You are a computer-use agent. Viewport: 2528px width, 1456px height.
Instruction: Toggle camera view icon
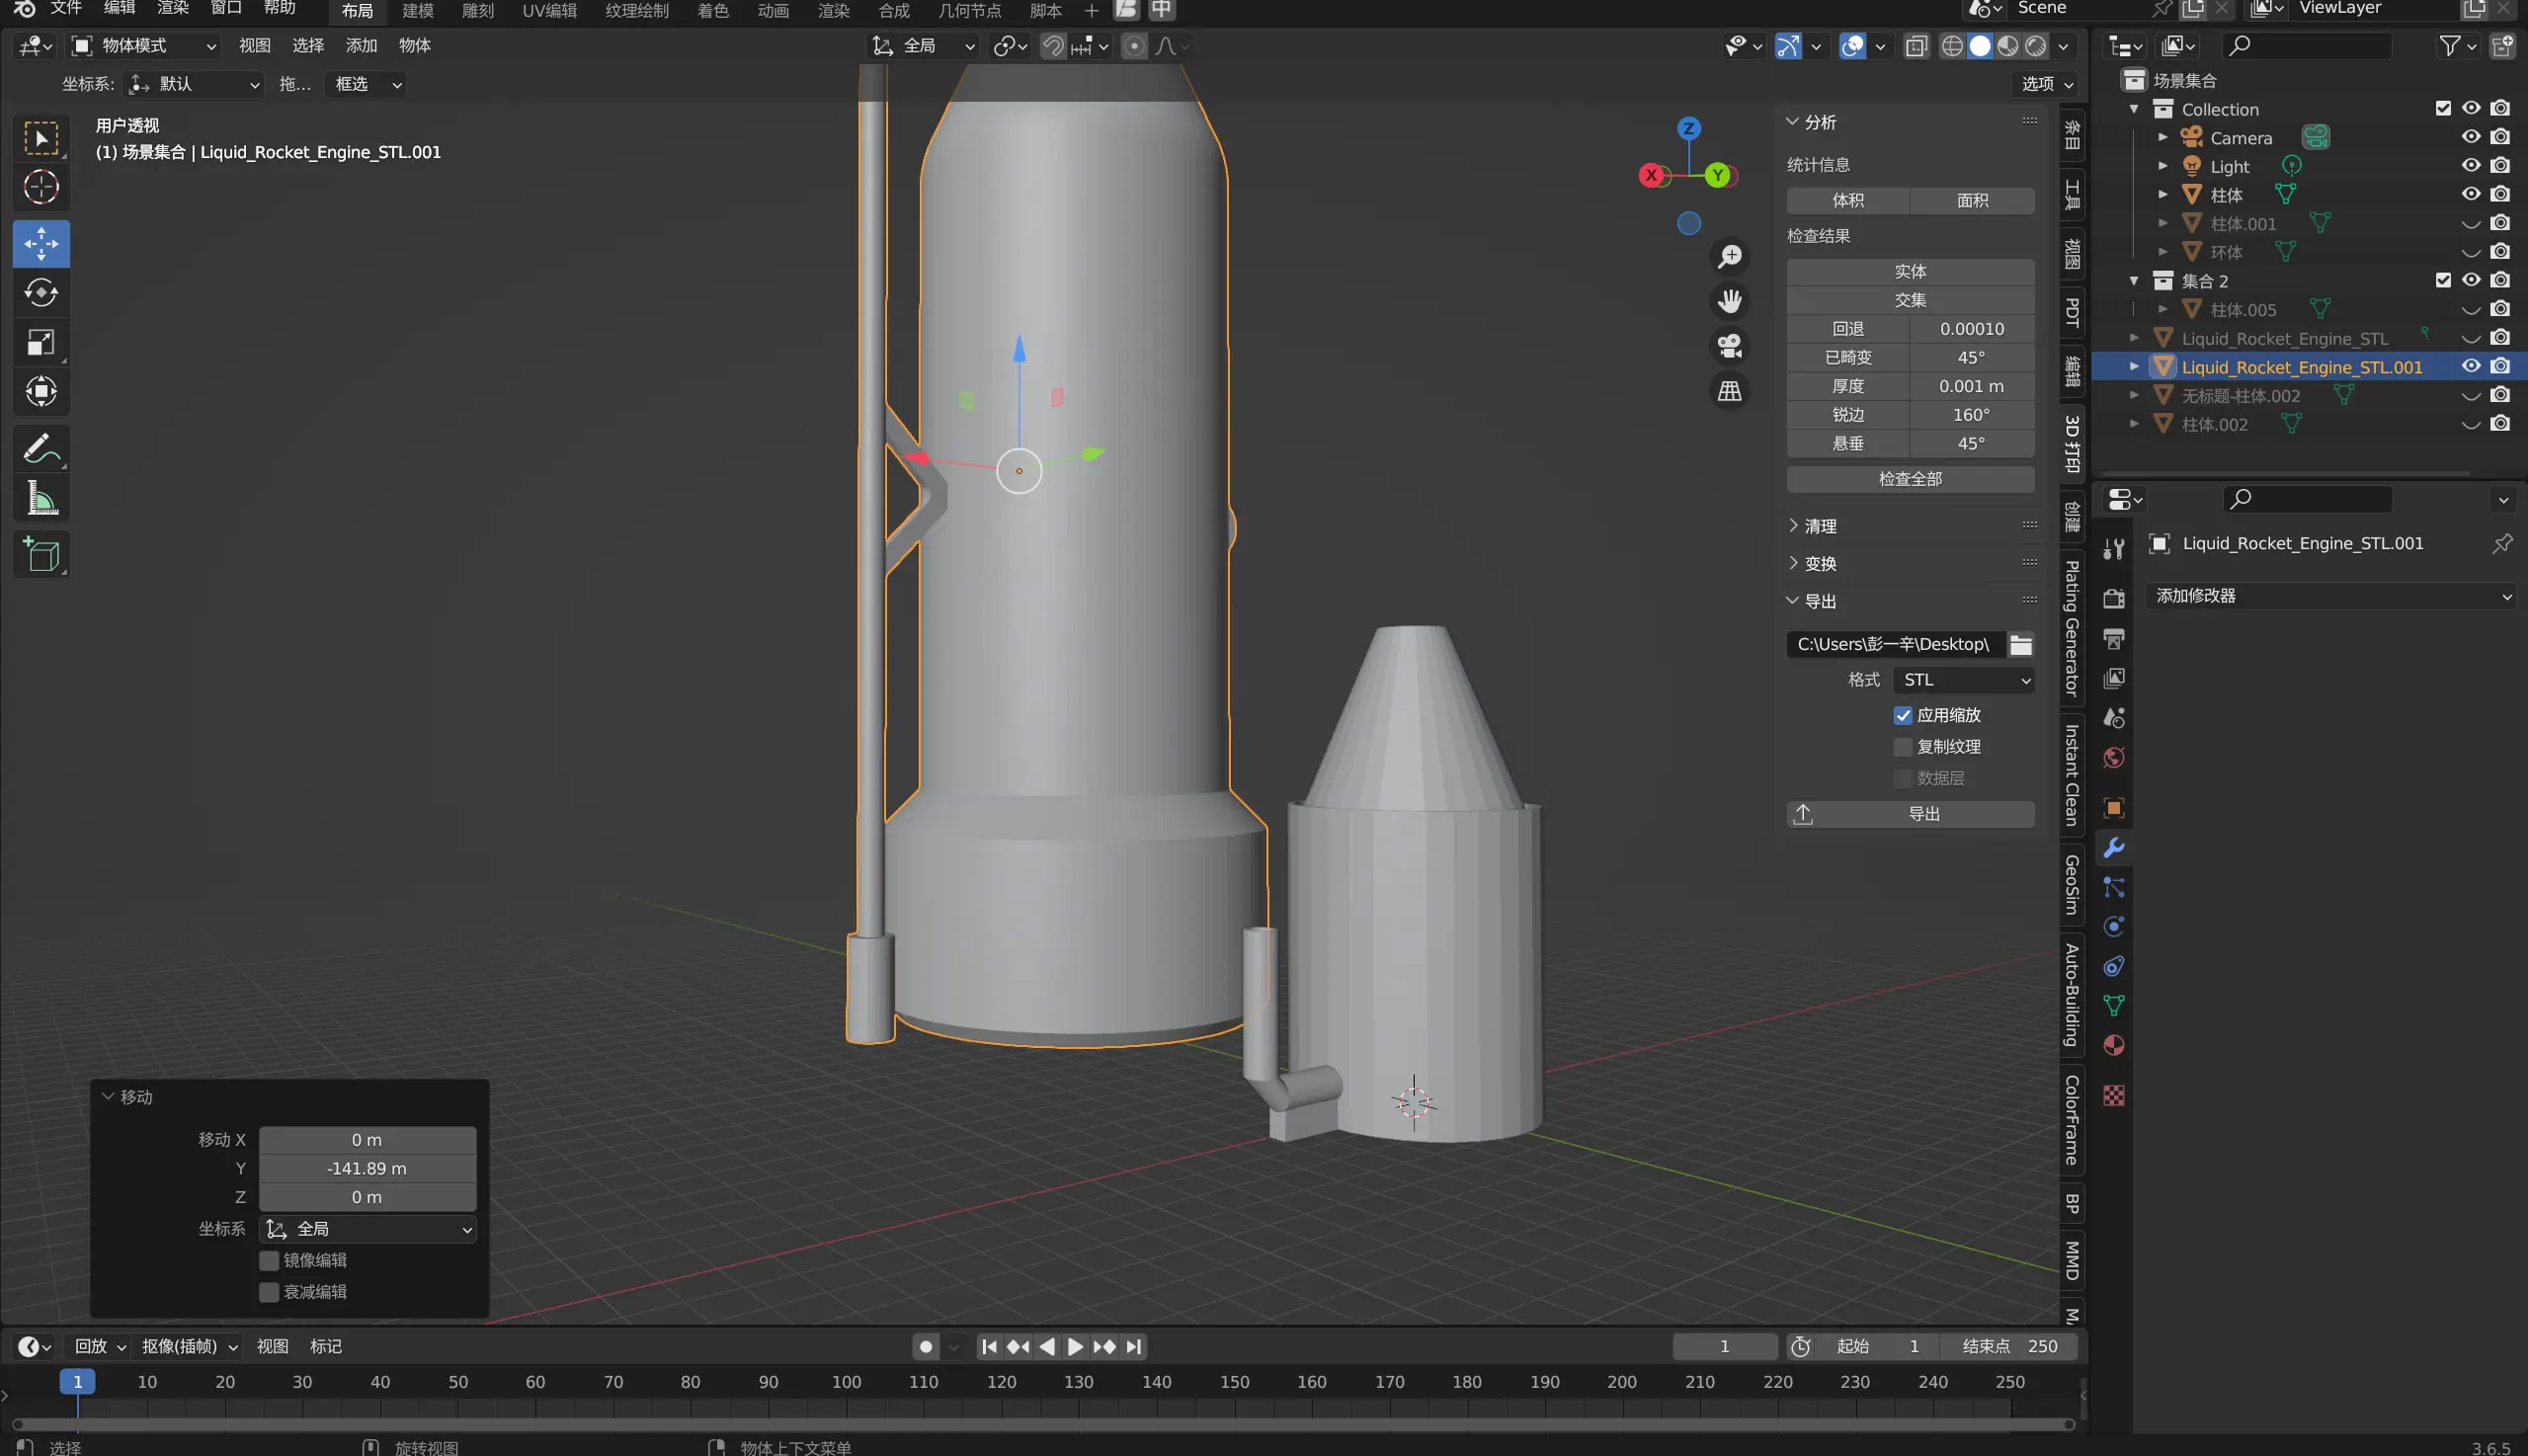1730,346
